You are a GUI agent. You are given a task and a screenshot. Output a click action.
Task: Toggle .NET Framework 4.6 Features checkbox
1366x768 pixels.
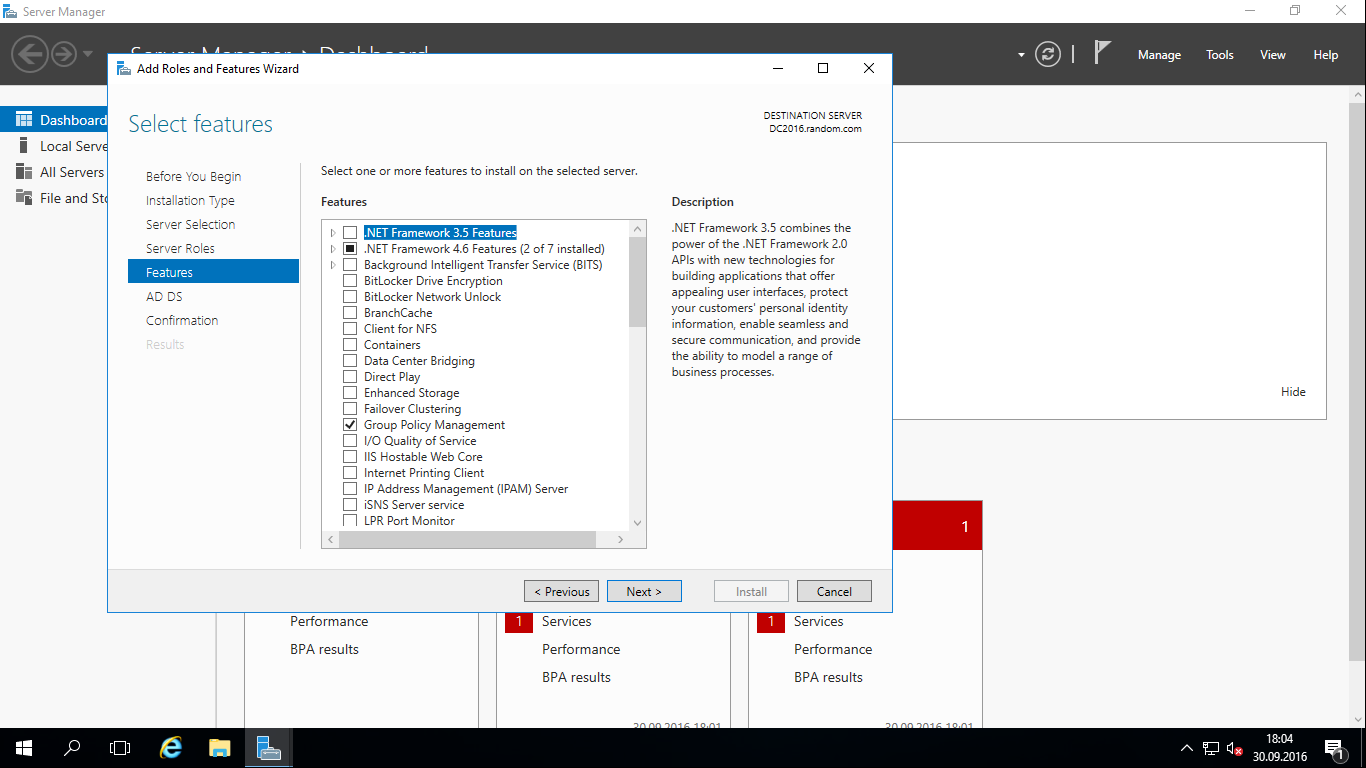(350, 249)
